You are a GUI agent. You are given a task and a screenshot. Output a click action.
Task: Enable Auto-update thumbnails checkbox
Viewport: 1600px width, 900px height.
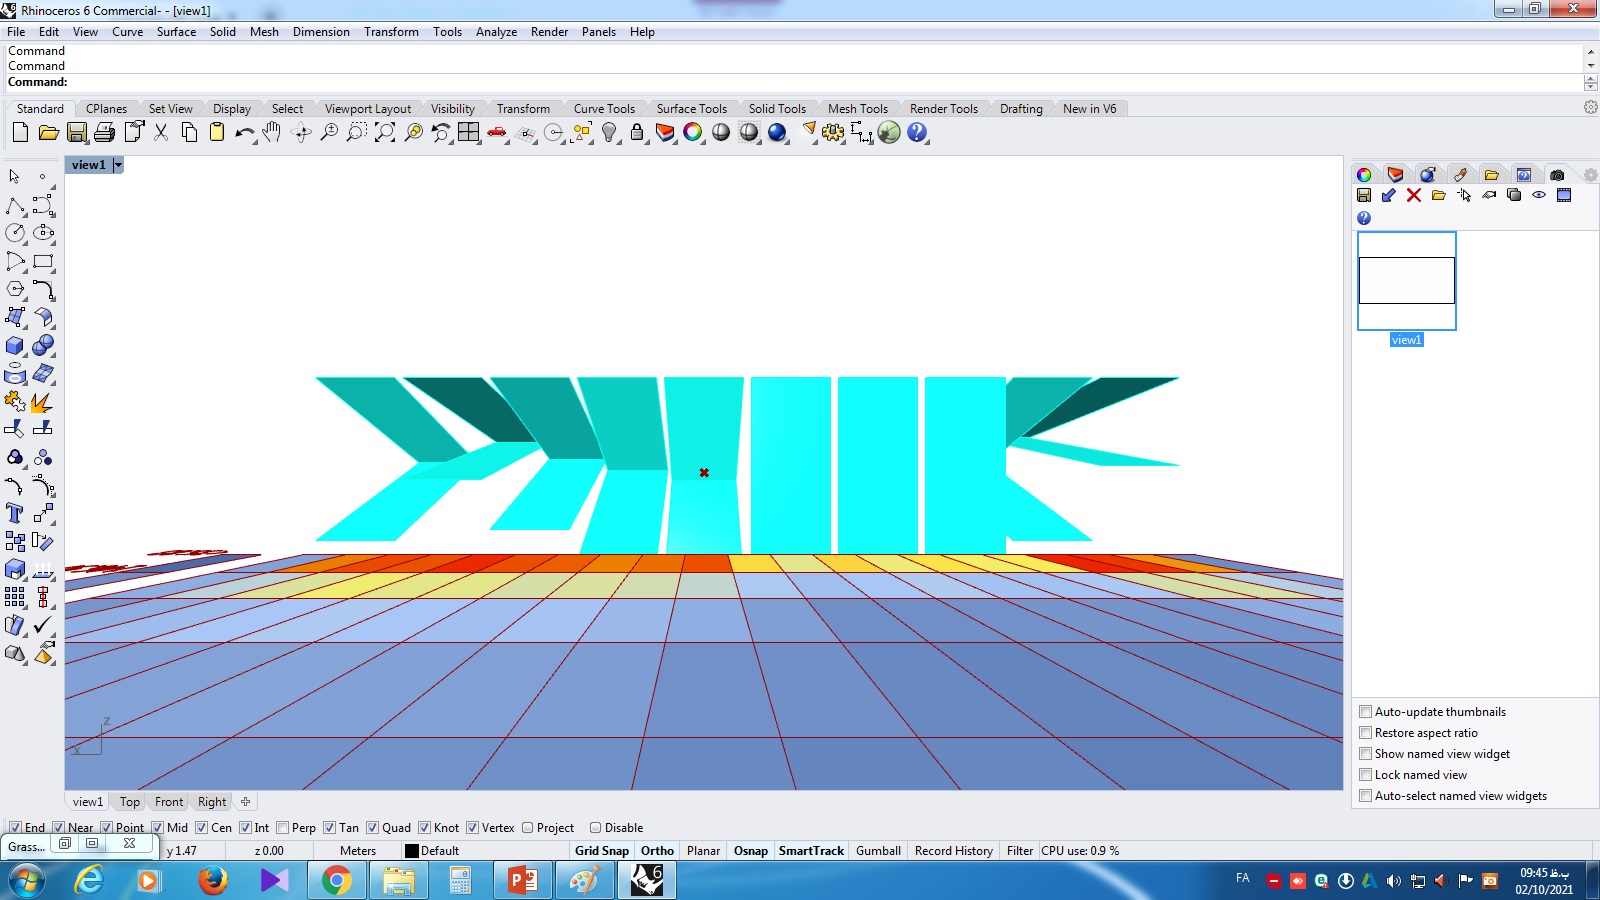1365,712
